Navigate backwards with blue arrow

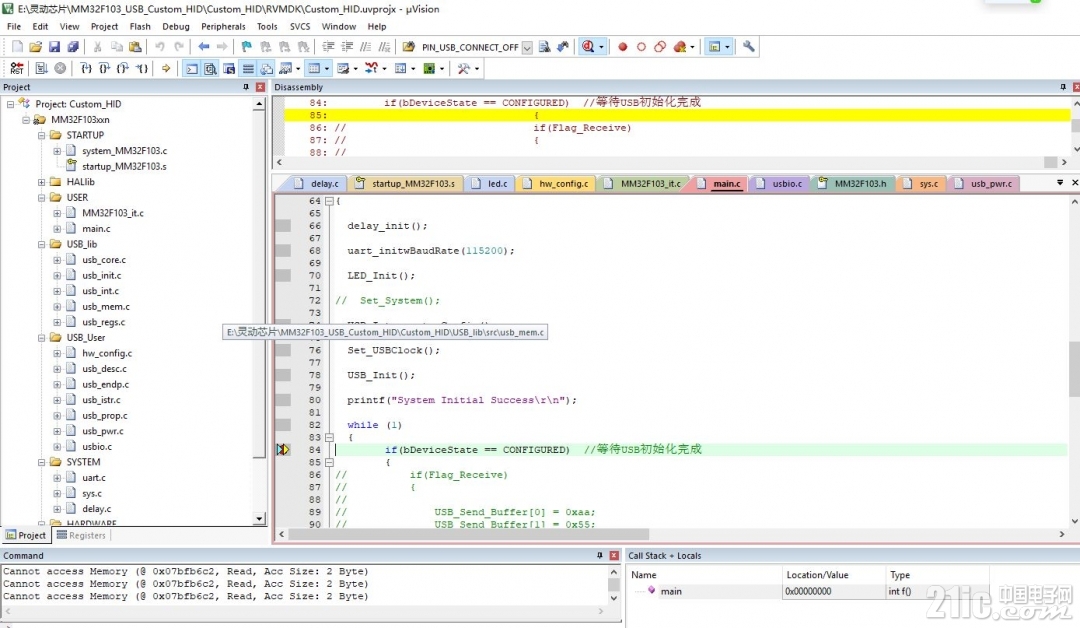[204, 47]
